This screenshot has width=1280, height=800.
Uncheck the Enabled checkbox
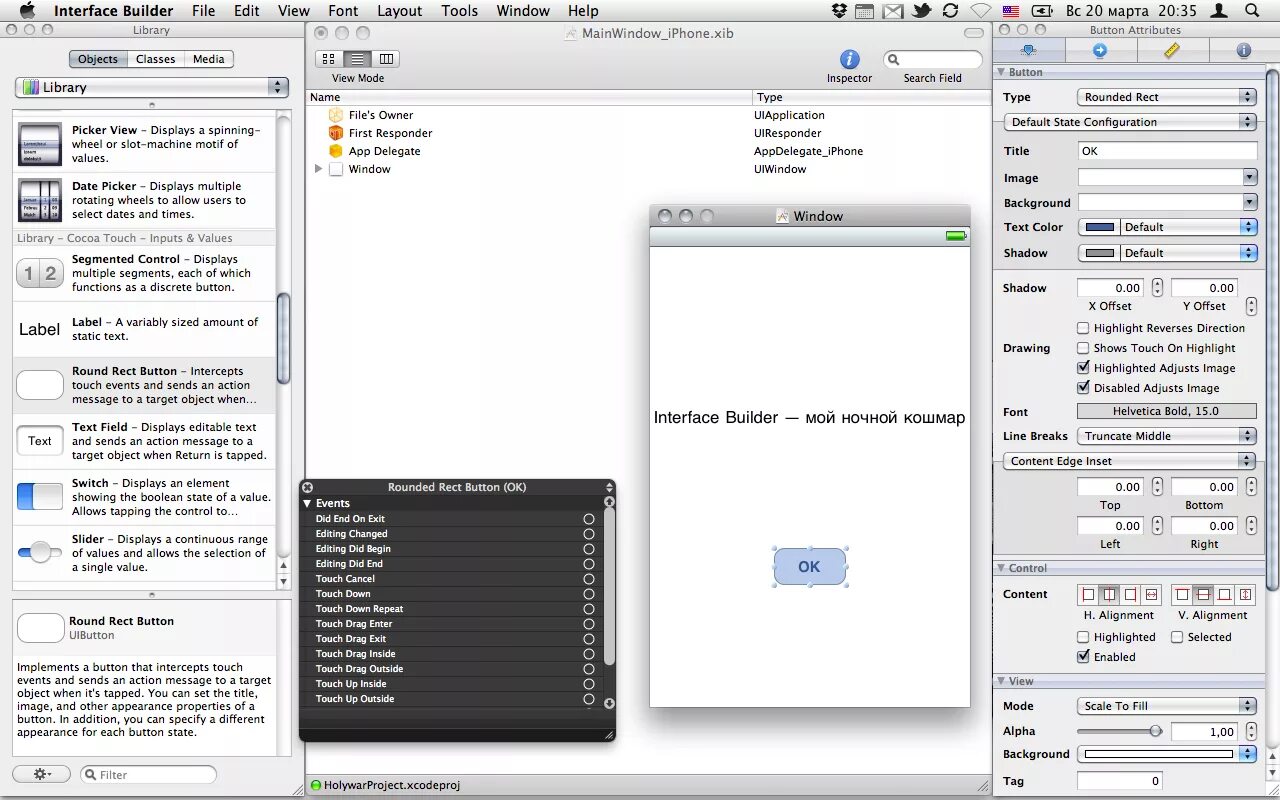pos(1083,657)
